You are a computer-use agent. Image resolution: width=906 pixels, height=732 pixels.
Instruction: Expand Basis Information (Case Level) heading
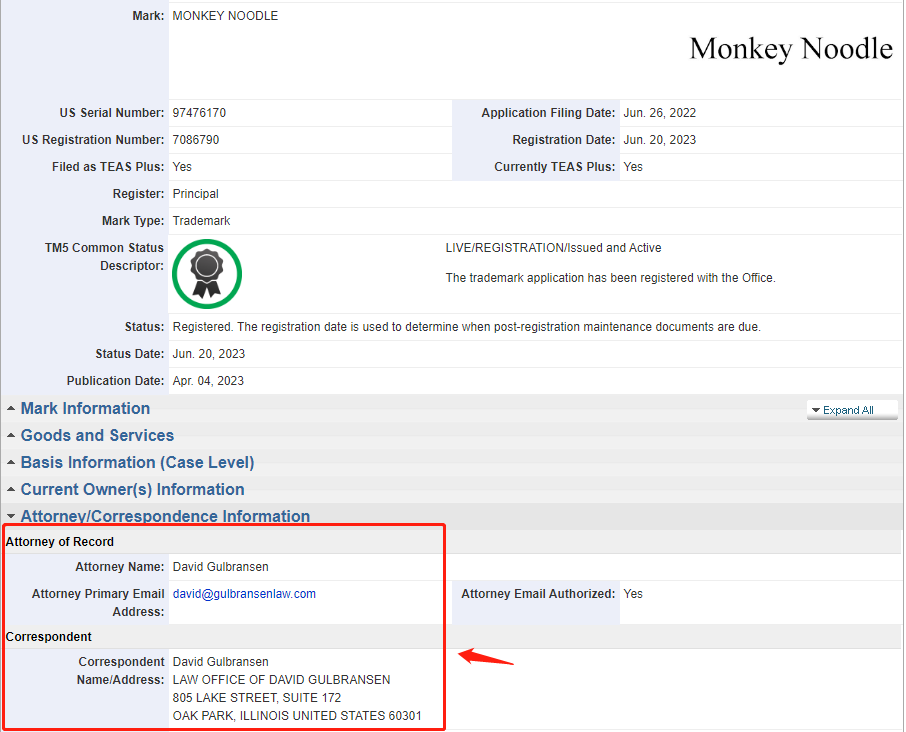(x=137, y=463)
